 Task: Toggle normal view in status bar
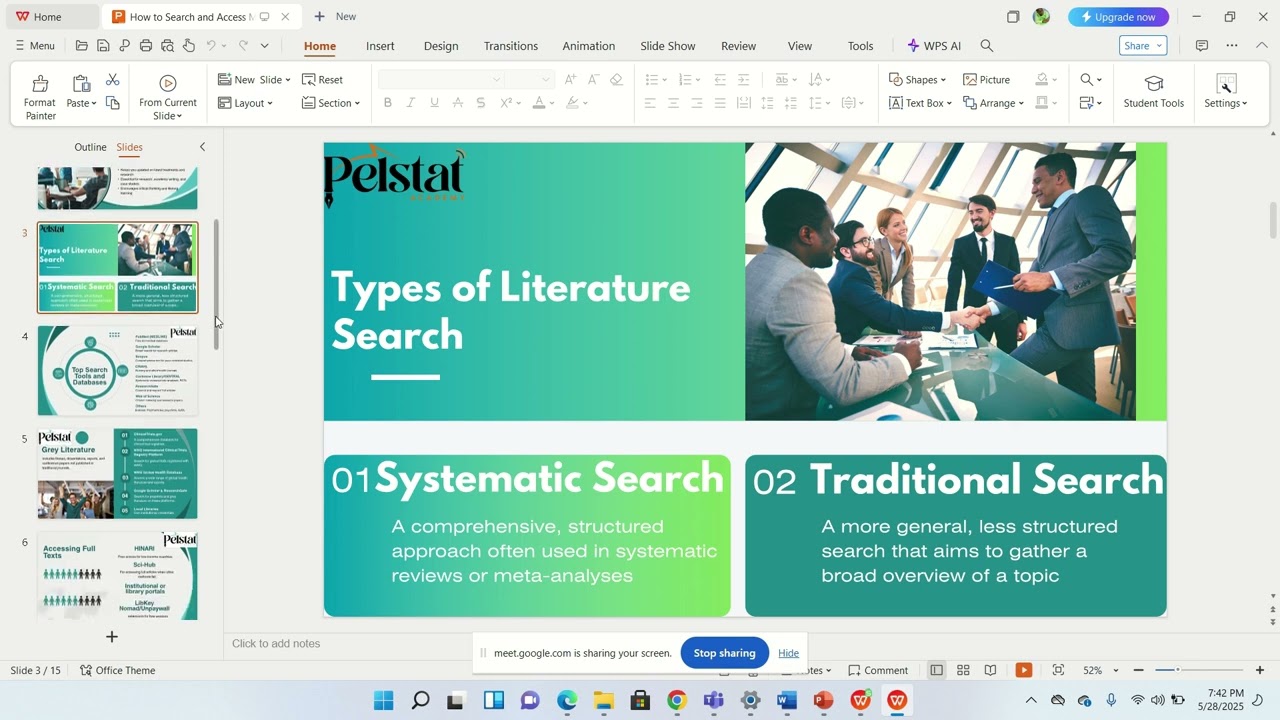coord(936,670)
